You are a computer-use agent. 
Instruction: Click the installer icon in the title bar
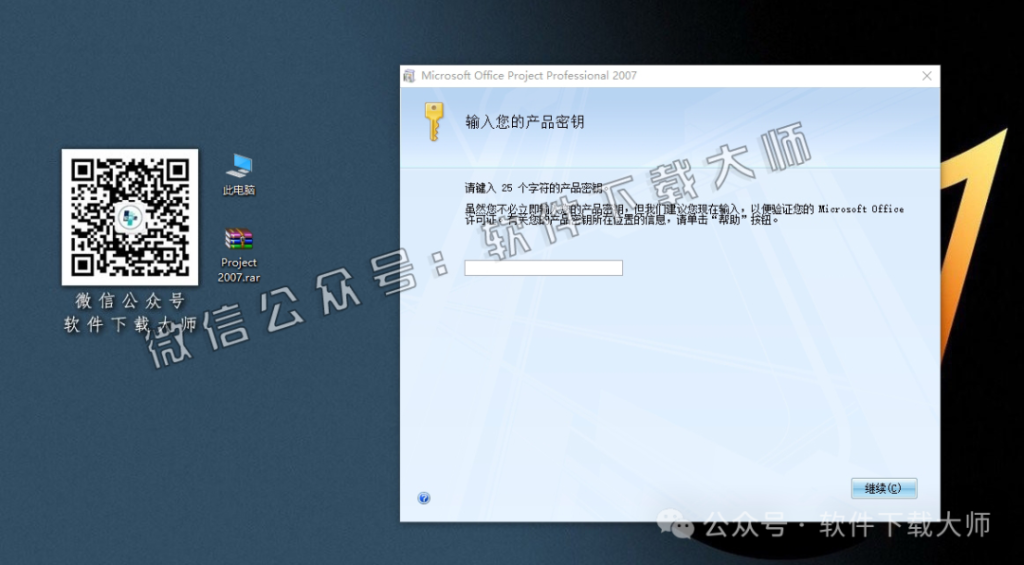pos(409,76)
